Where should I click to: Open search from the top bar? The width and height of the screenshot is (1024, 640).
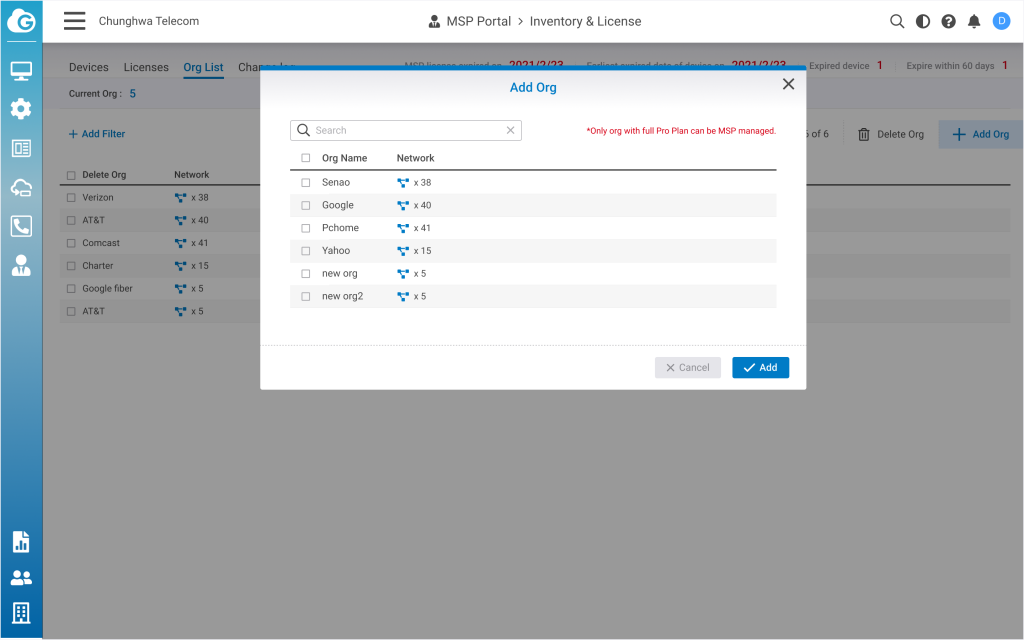point(897,20)
